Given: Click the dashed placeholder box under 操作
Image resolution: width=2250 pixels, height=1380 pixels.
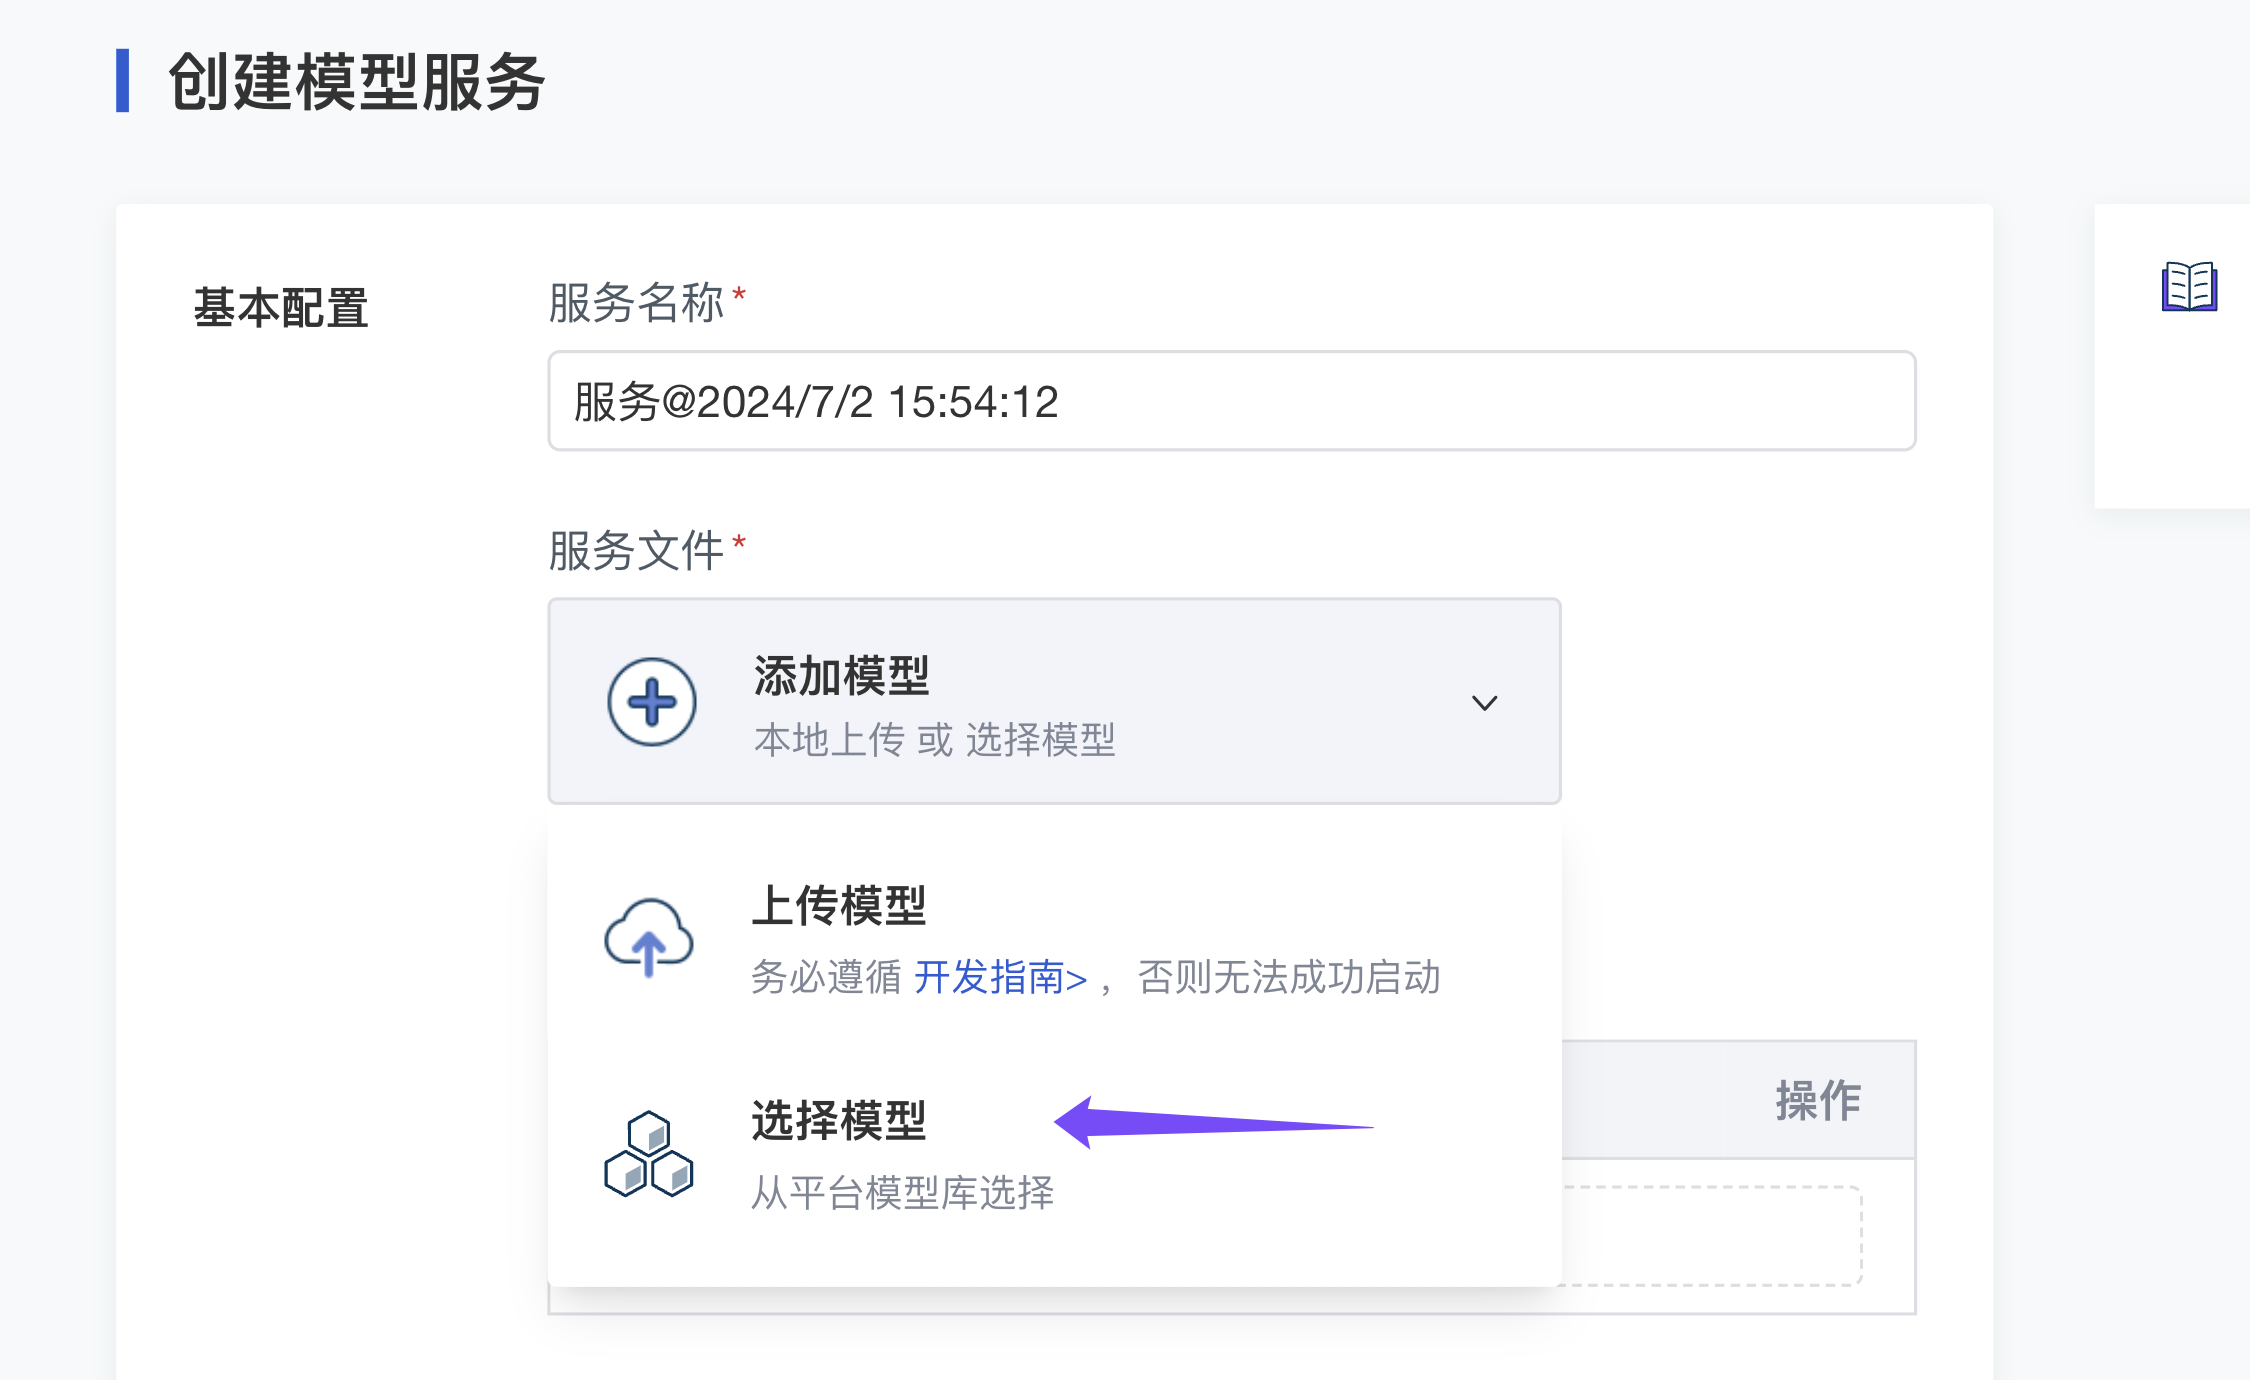Looking at the screenshot, I should 1710,1236.
